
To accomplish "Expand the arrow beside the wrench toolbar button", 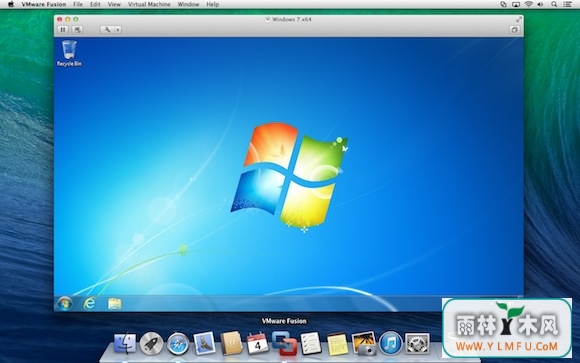I will point(118,30).
